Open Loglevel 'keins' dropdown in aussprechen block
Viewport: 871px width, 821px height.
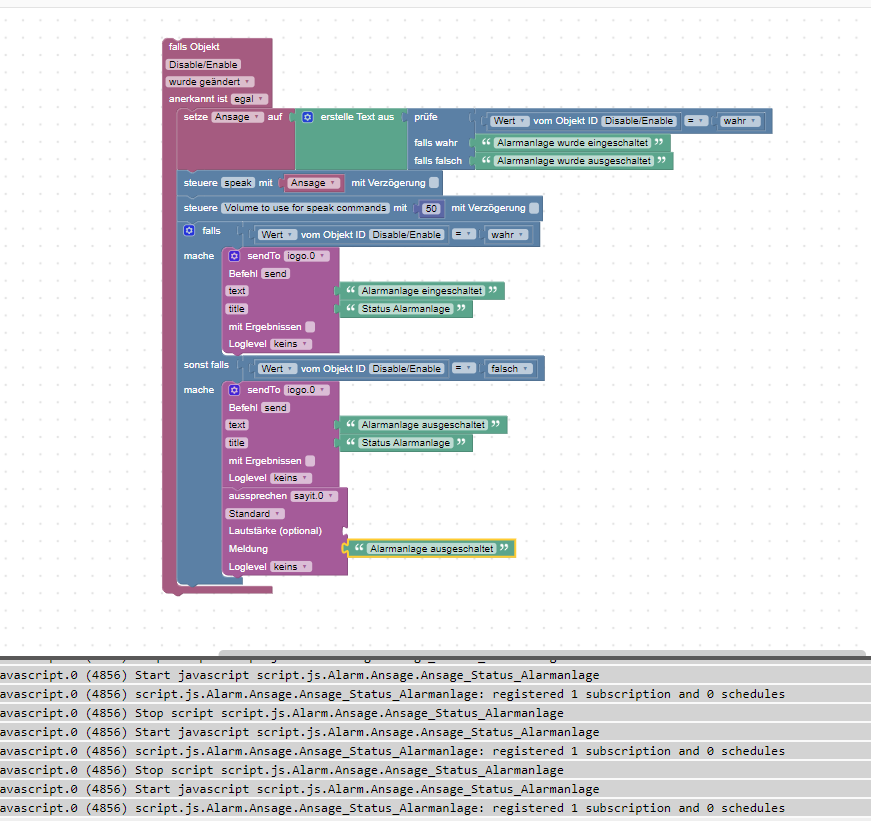point(291,567)
